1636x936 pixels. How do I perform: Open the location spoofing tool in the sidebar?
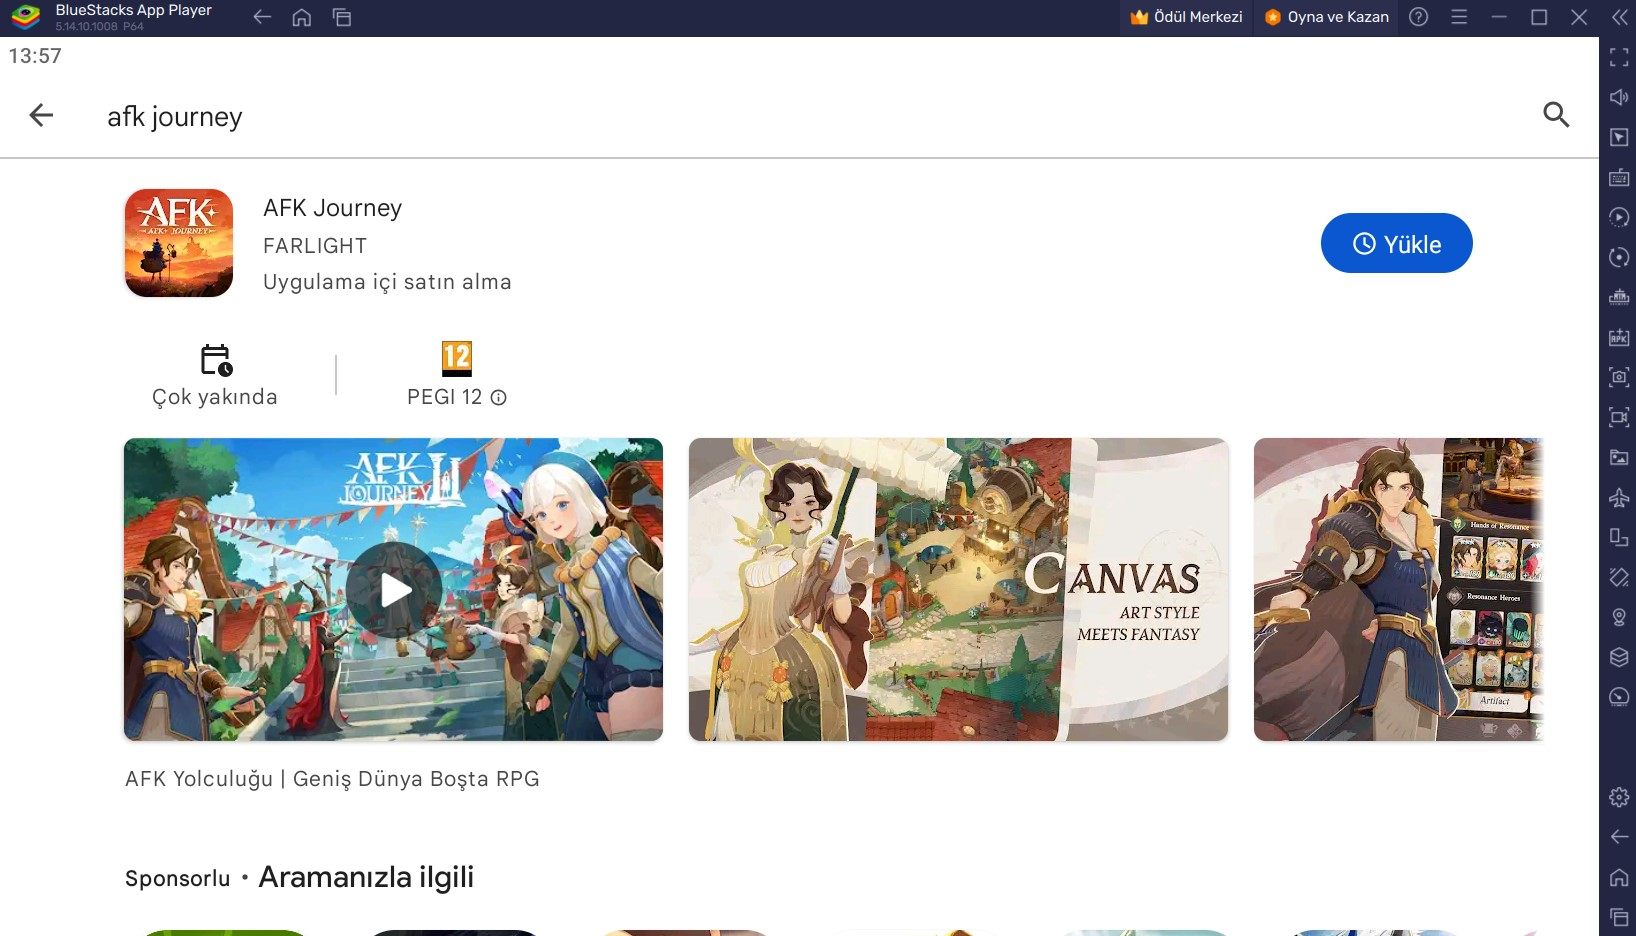[x=1617, y=618]
